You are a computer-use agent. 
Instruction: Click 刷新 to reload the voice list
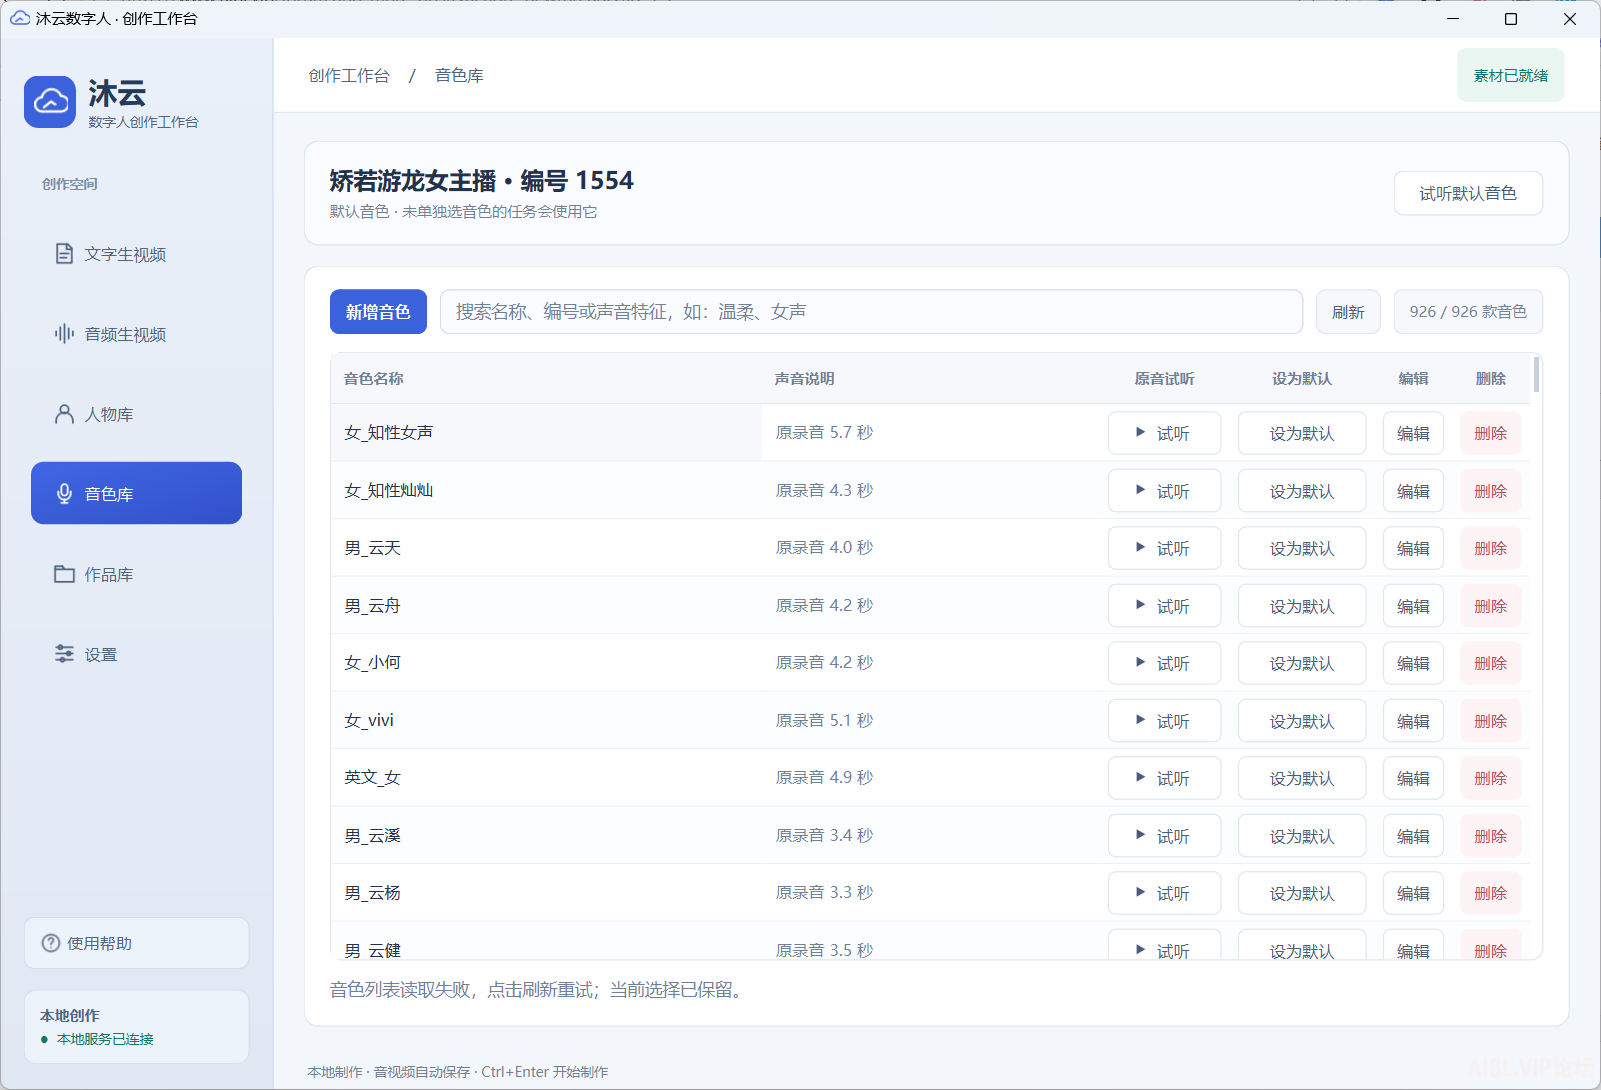point(1348,312)
